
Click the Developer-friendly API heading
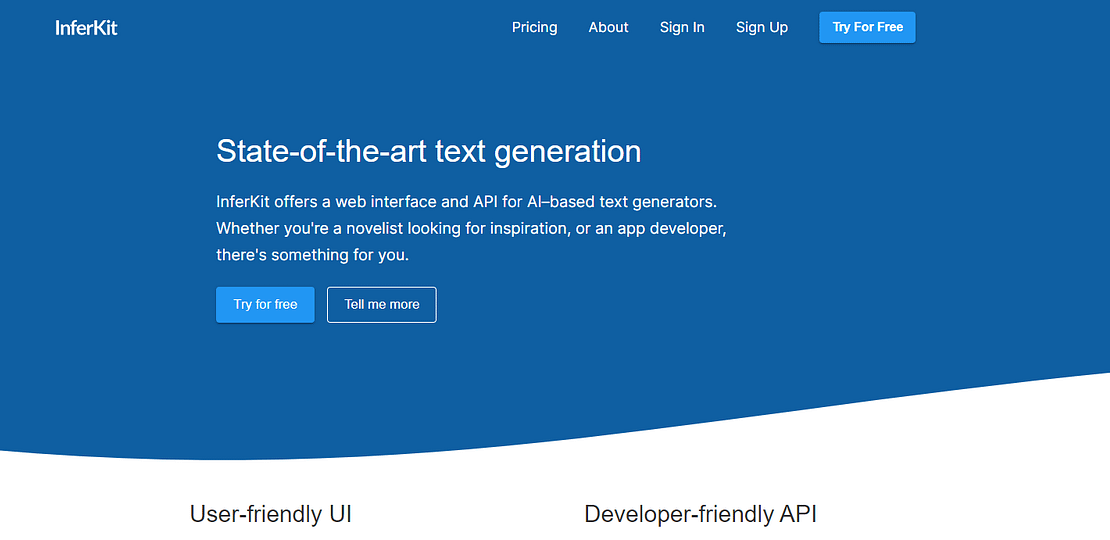coord(700,515)
